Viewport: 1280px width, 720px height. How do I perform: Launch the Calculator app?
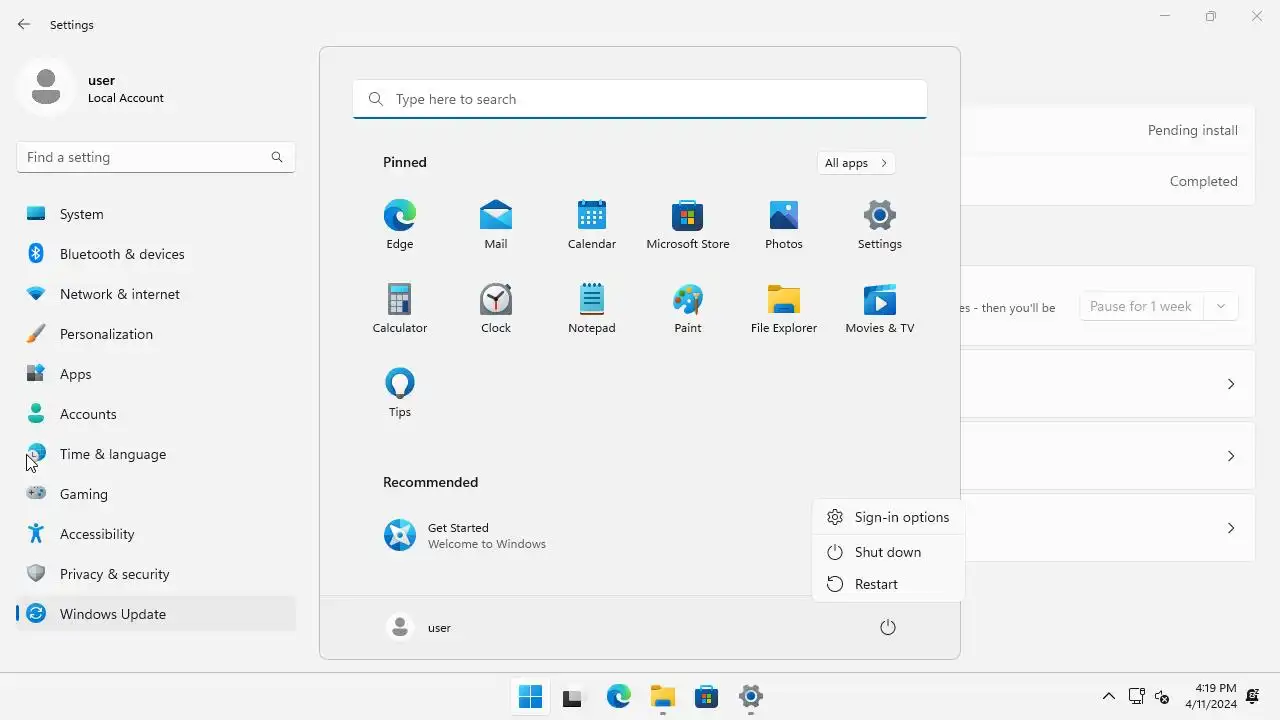[400, 309]
